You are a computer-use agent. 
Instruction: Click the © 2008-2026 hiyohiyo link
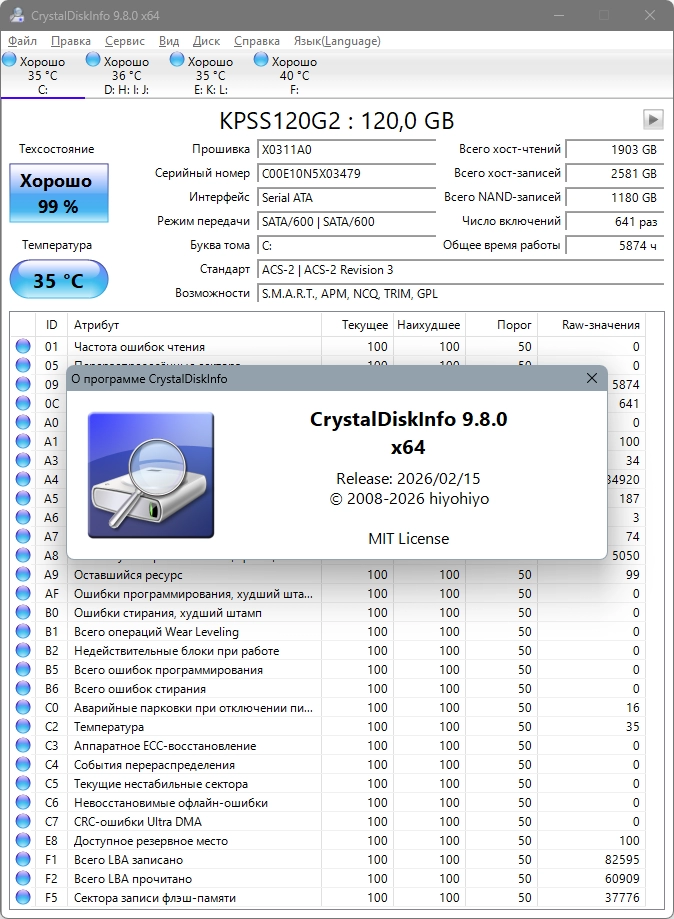click(409, 499)
